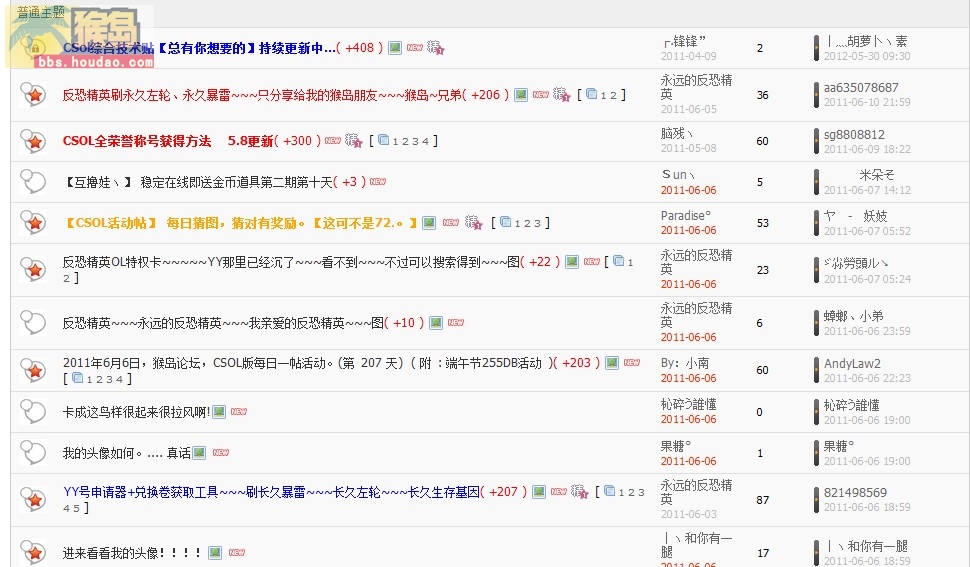Open thread 进来看看我的头像
The height and width of the screenshot is (567, 970).
click(x=132, y=553)
